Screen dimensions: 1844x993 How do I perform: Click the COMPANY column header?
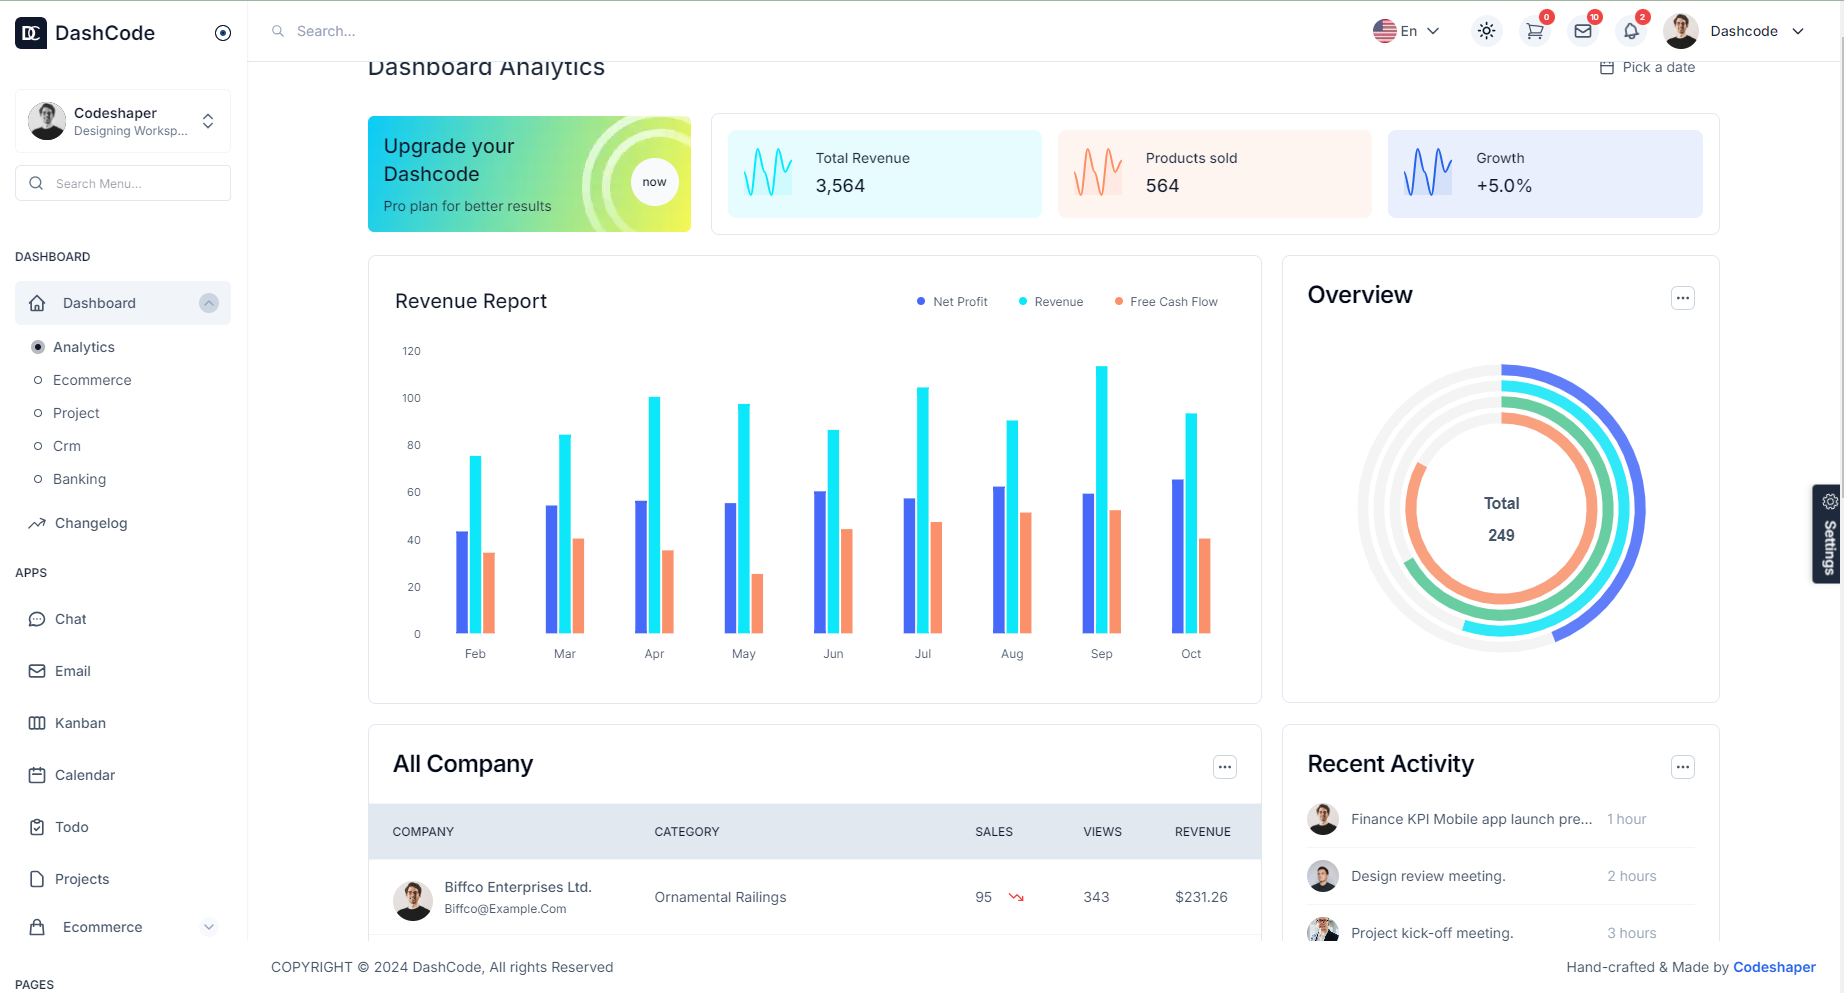423,832
